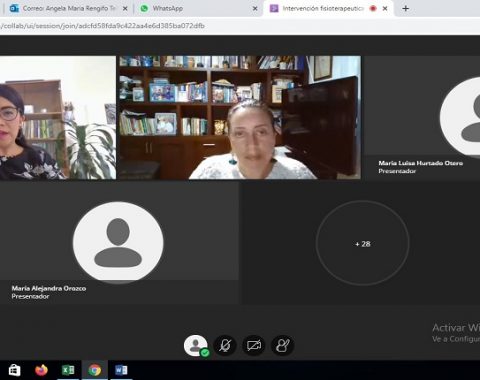Image resolution: width=480 pixels, height=380 pixels.
Task: Open Word from the taskbar
Action: (121, 370)
